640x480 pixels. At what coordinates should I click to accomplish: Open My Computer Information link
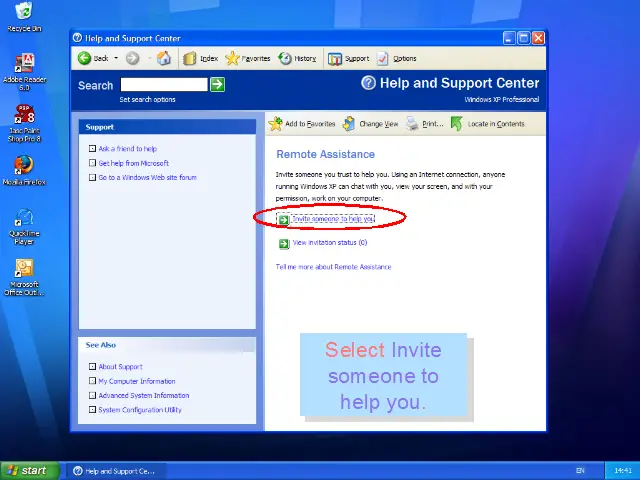(x=137, y=381)
